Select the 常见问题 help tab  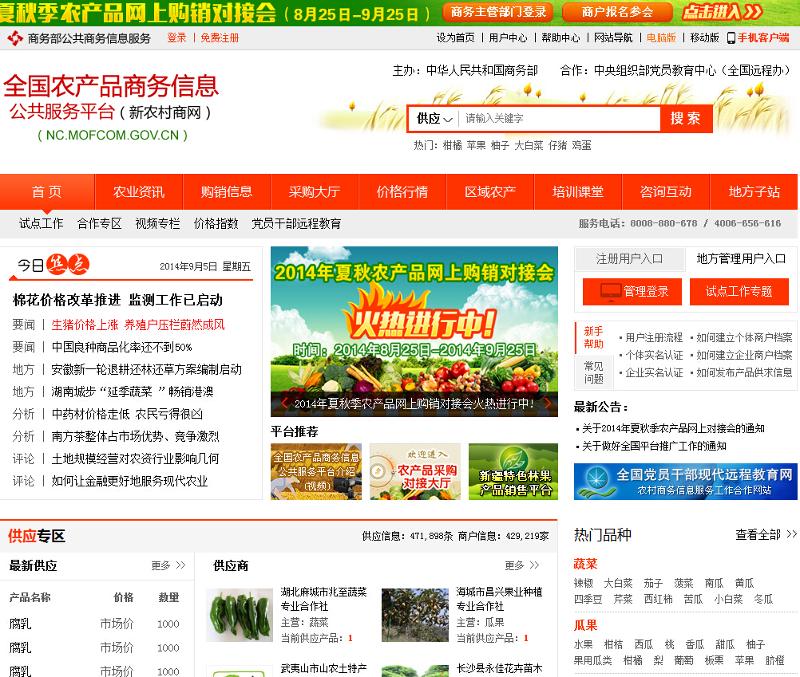[593, 372]
